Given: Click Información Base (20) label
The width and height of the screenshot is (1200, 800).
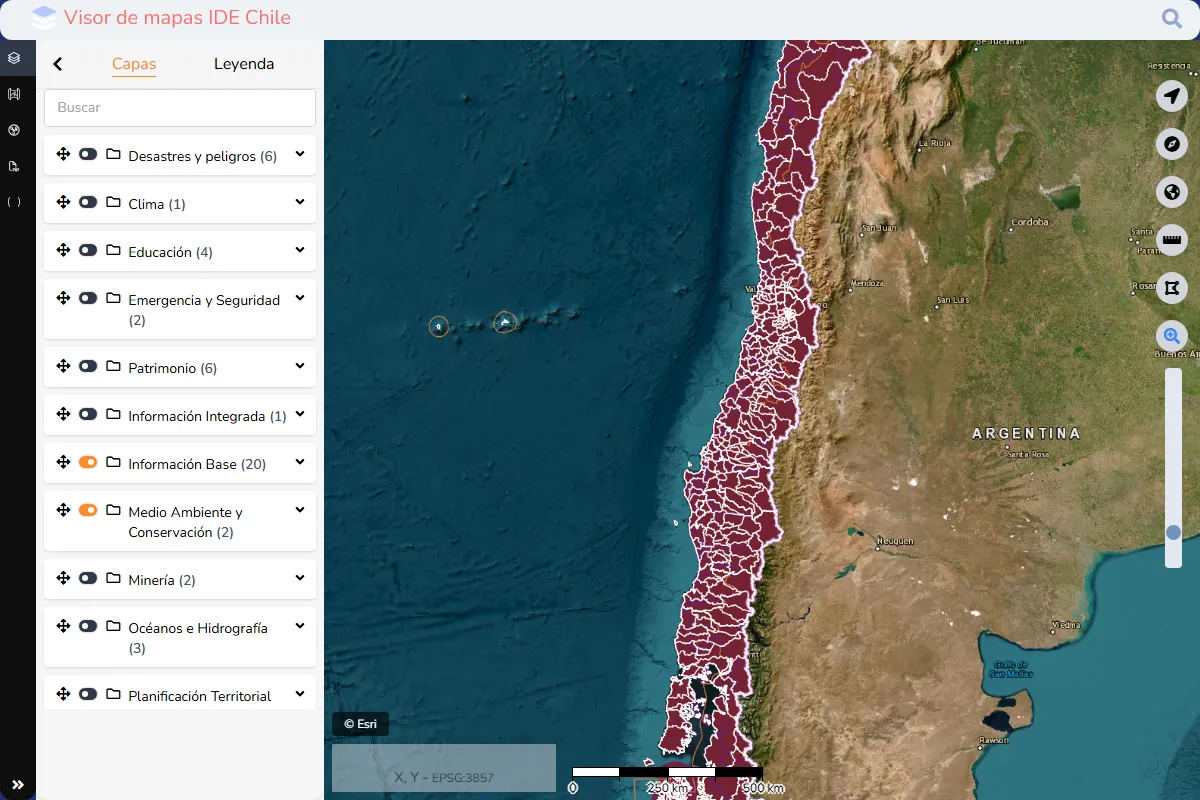Looking at the screenshot, I should click(197, 464).
